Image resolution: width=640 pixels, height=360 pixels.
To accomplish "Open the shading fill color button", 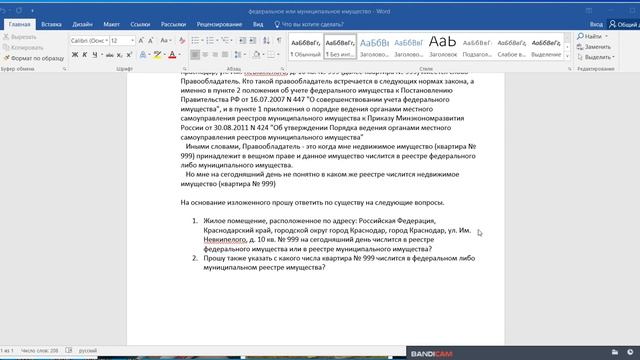I will tap(256, 54).
